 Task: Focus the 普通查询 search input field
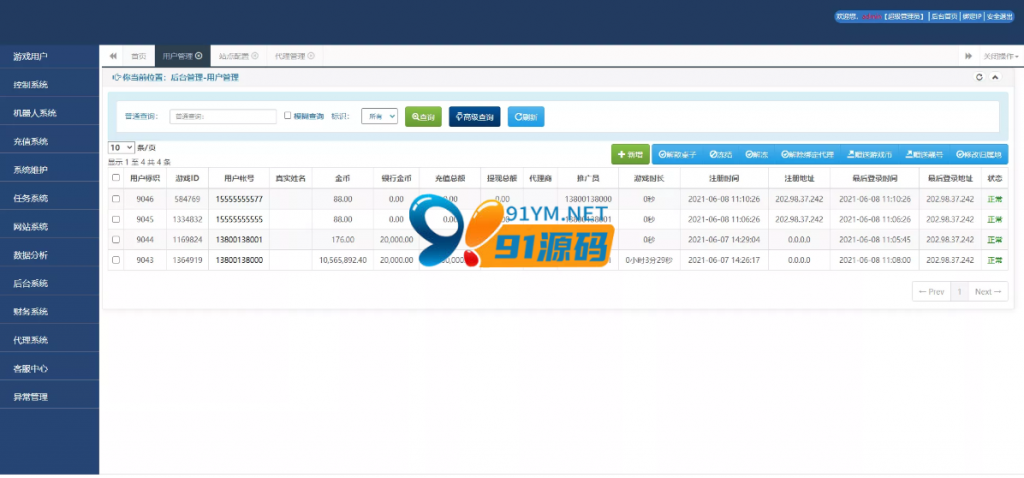tap(223, 116)
